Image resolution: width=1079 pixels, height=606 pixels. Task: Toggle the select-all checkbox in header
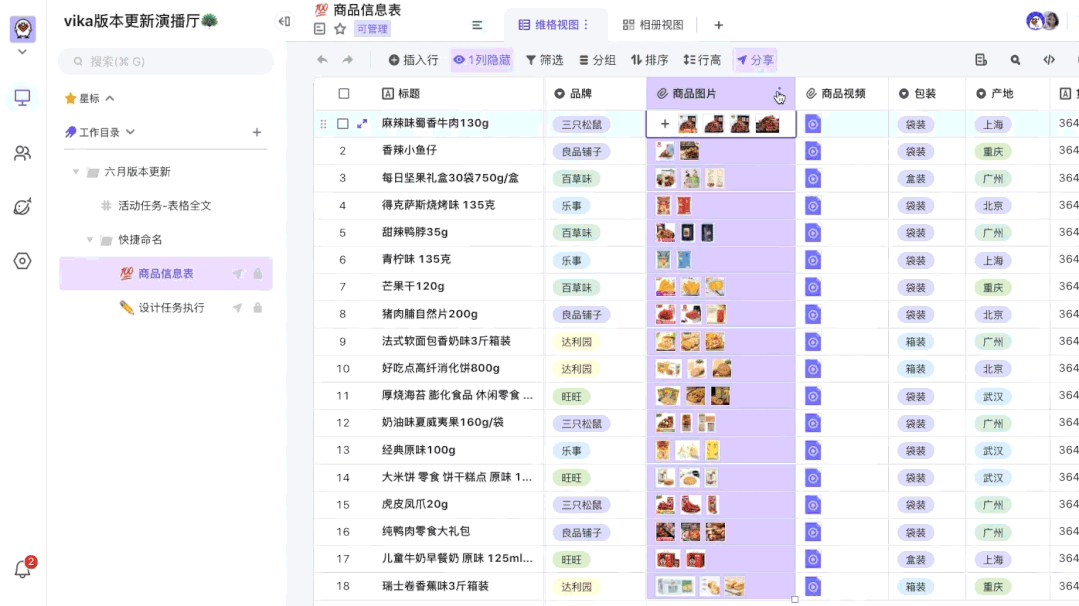344,94
